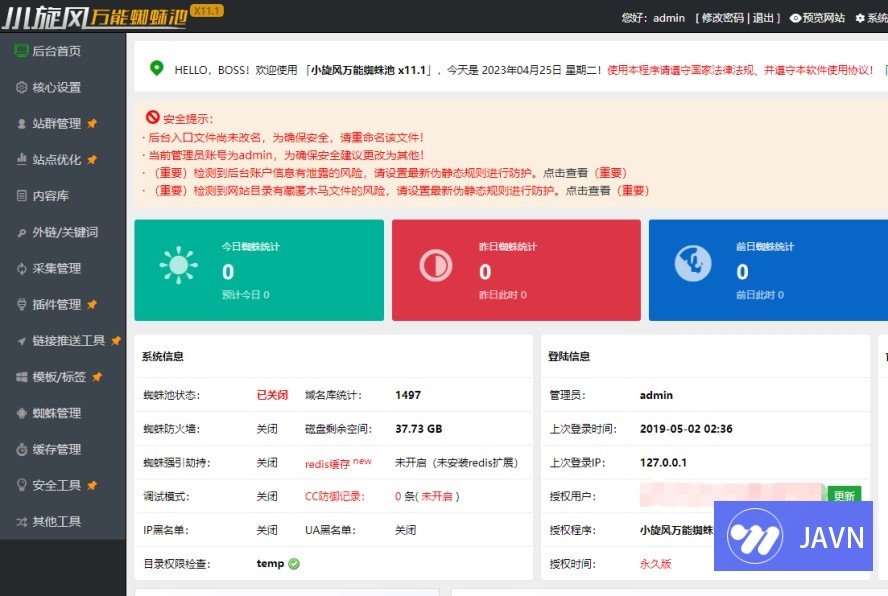Open 站群管理 menu item

[57, 124]
